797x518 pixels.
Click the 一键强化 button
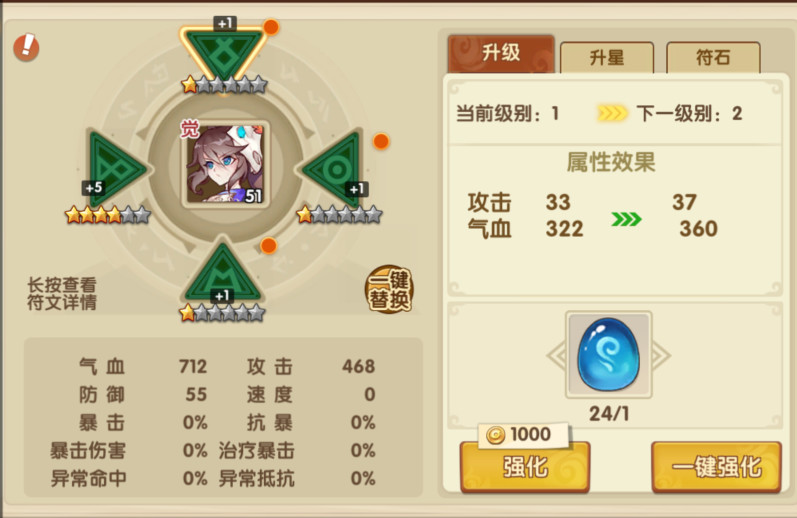click(x=717, y=467)
